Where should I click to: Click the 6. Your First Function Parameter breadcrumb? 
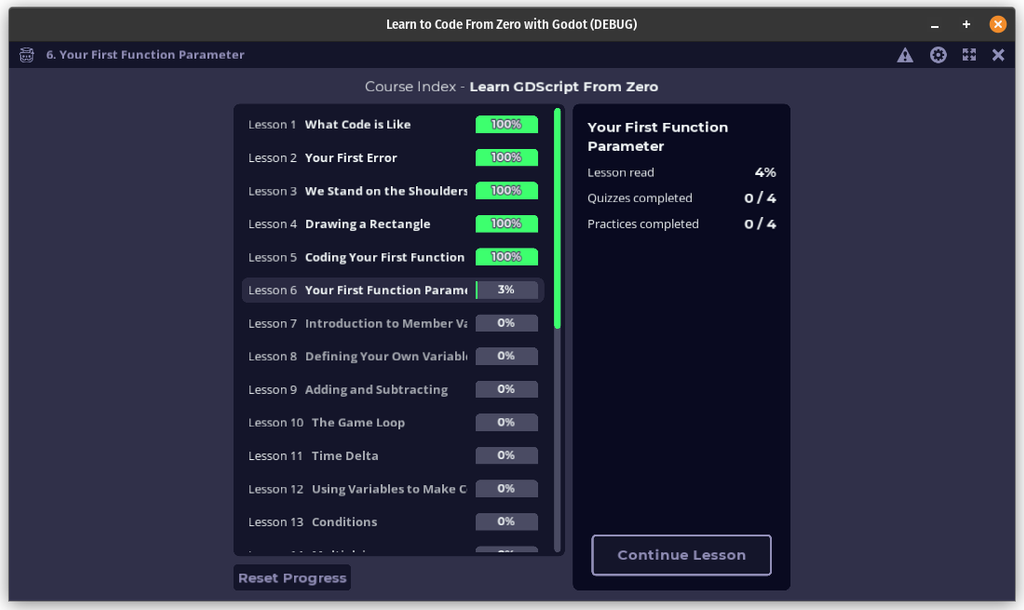145,55
